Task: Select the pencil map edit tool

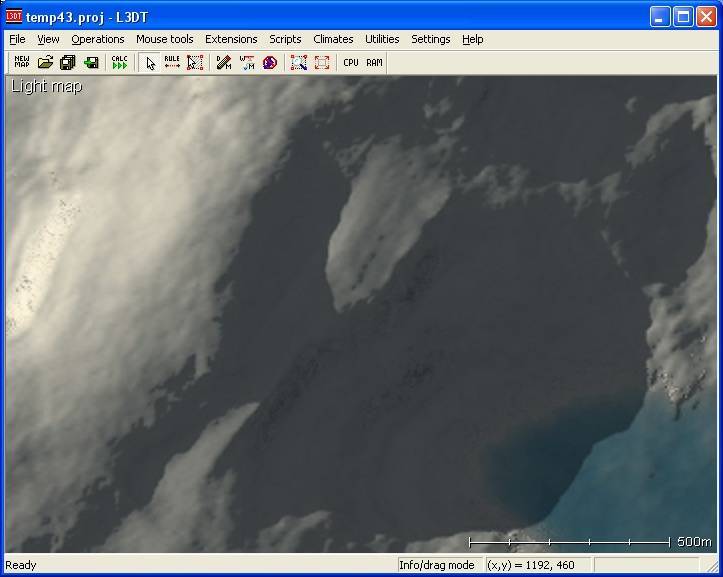Action: [x=224, y=62]
